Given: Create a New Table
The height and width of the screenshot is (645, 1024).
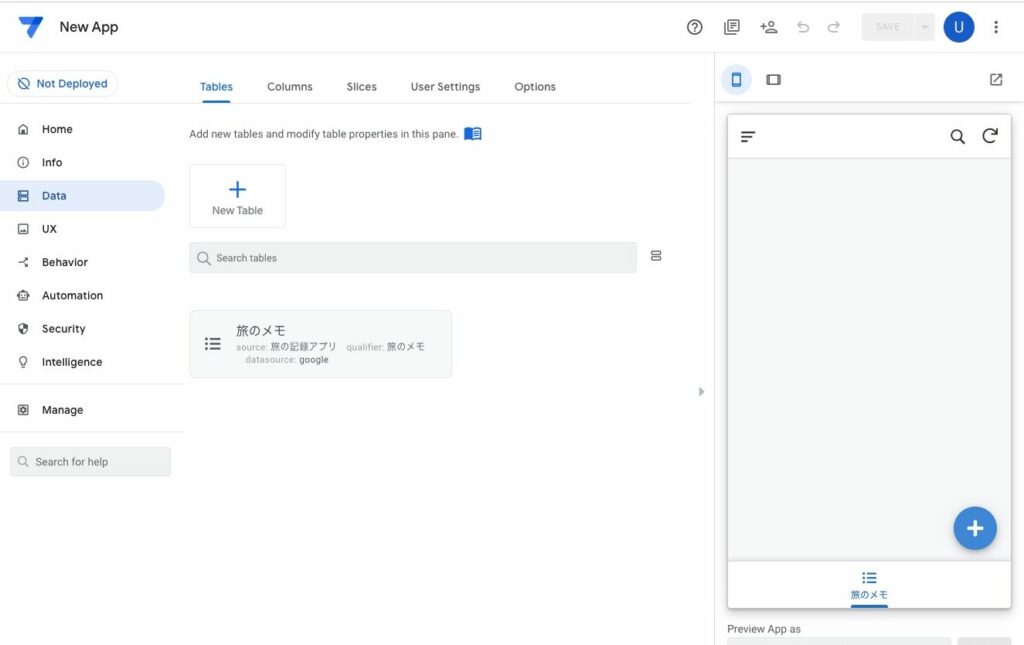Looking at the screenshot, I should (237, 195).
